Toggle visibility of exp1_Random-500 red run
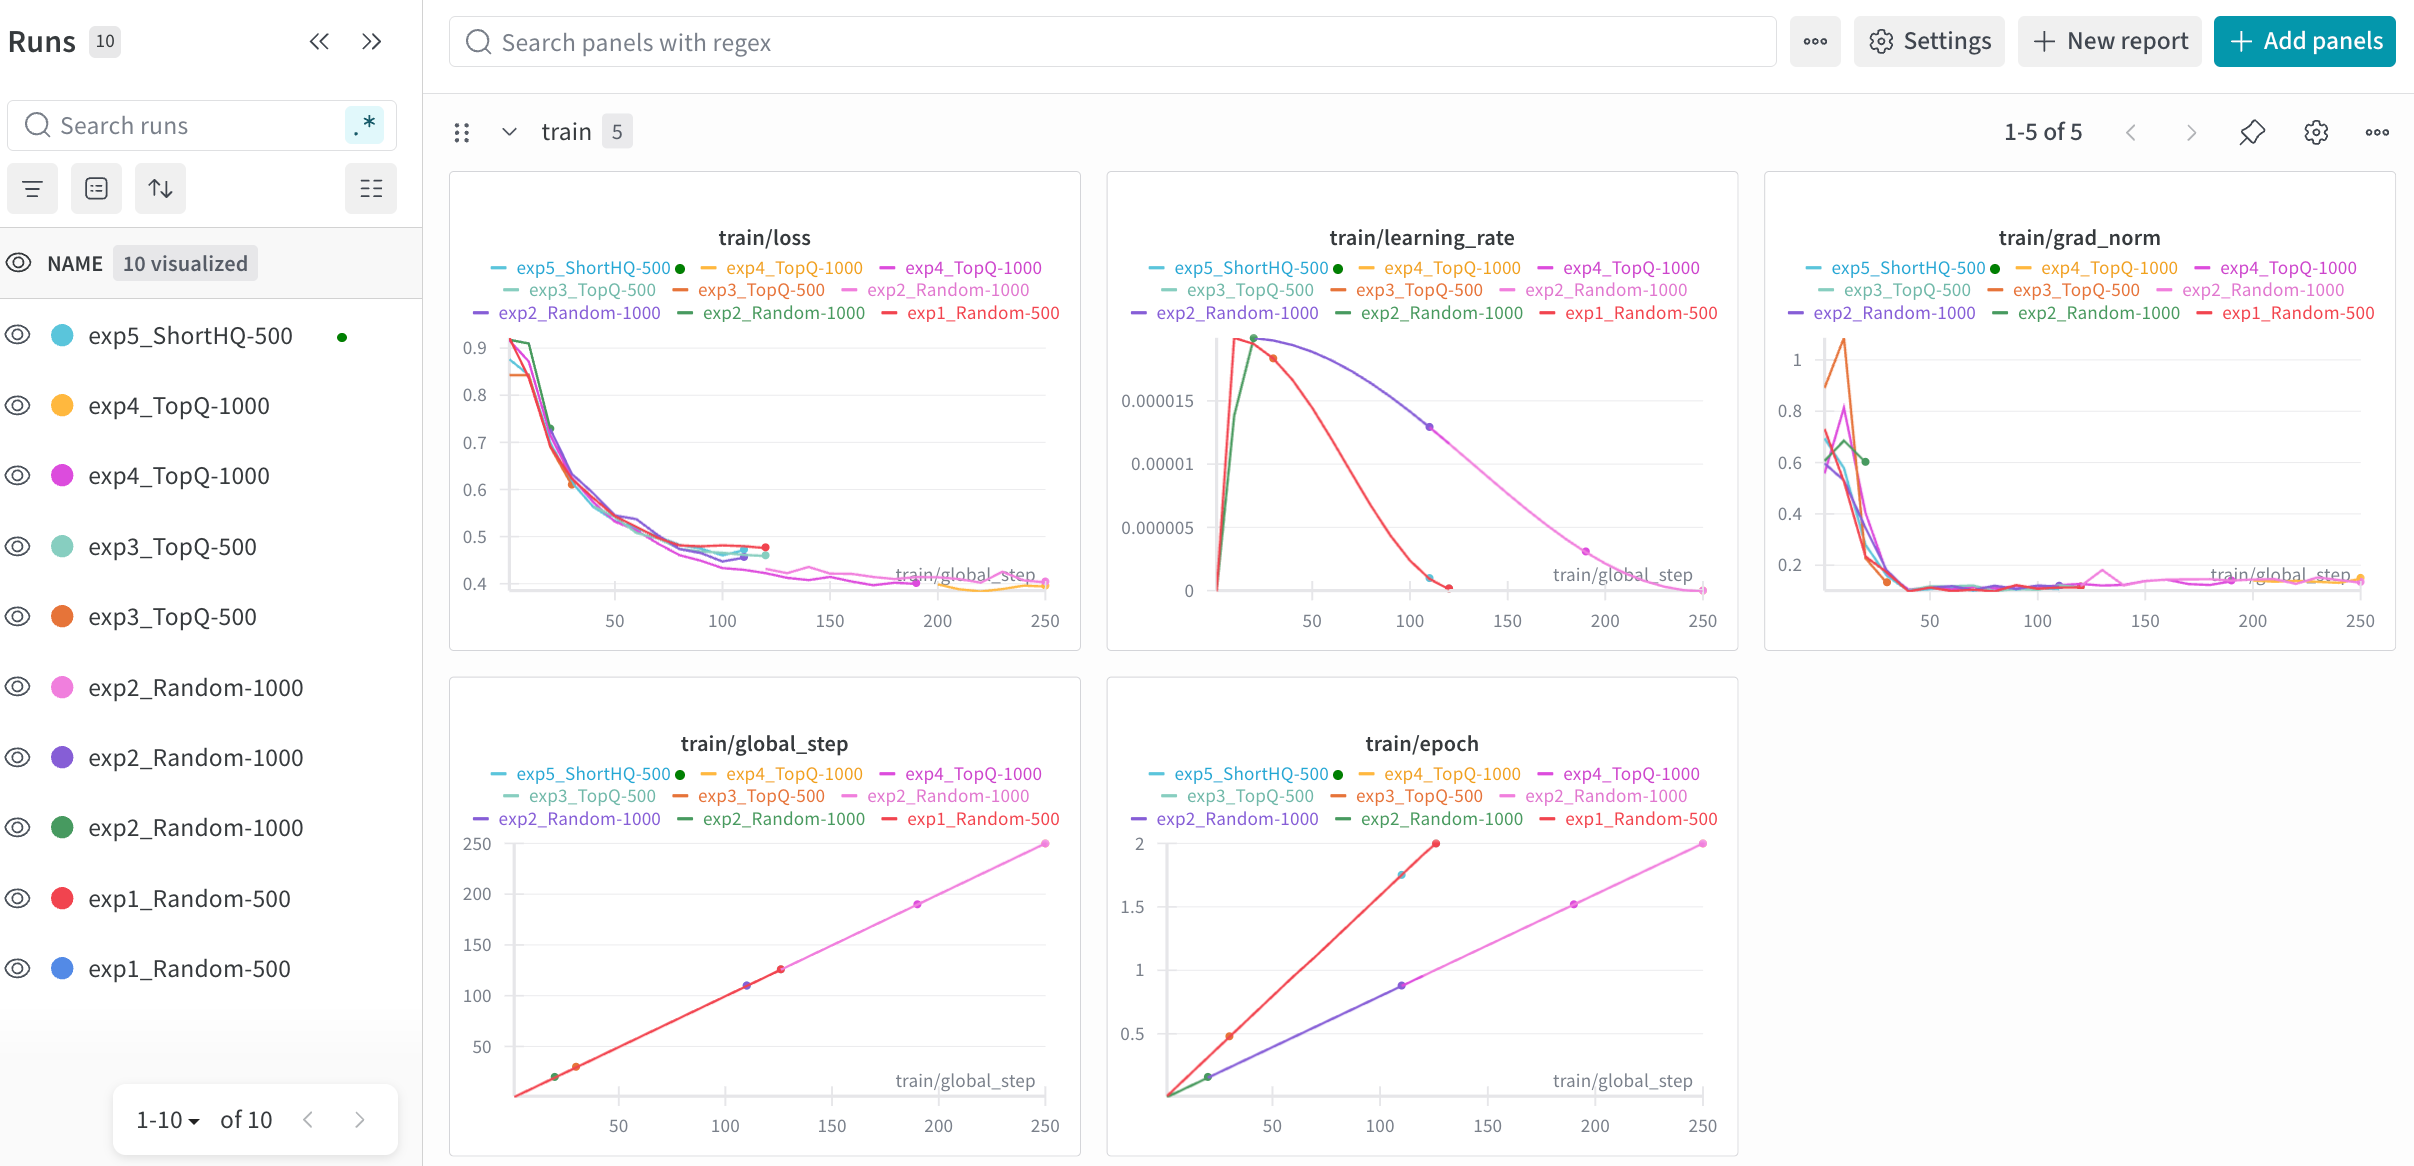This screenshot has height=1166, width=2414. (18, 898)
